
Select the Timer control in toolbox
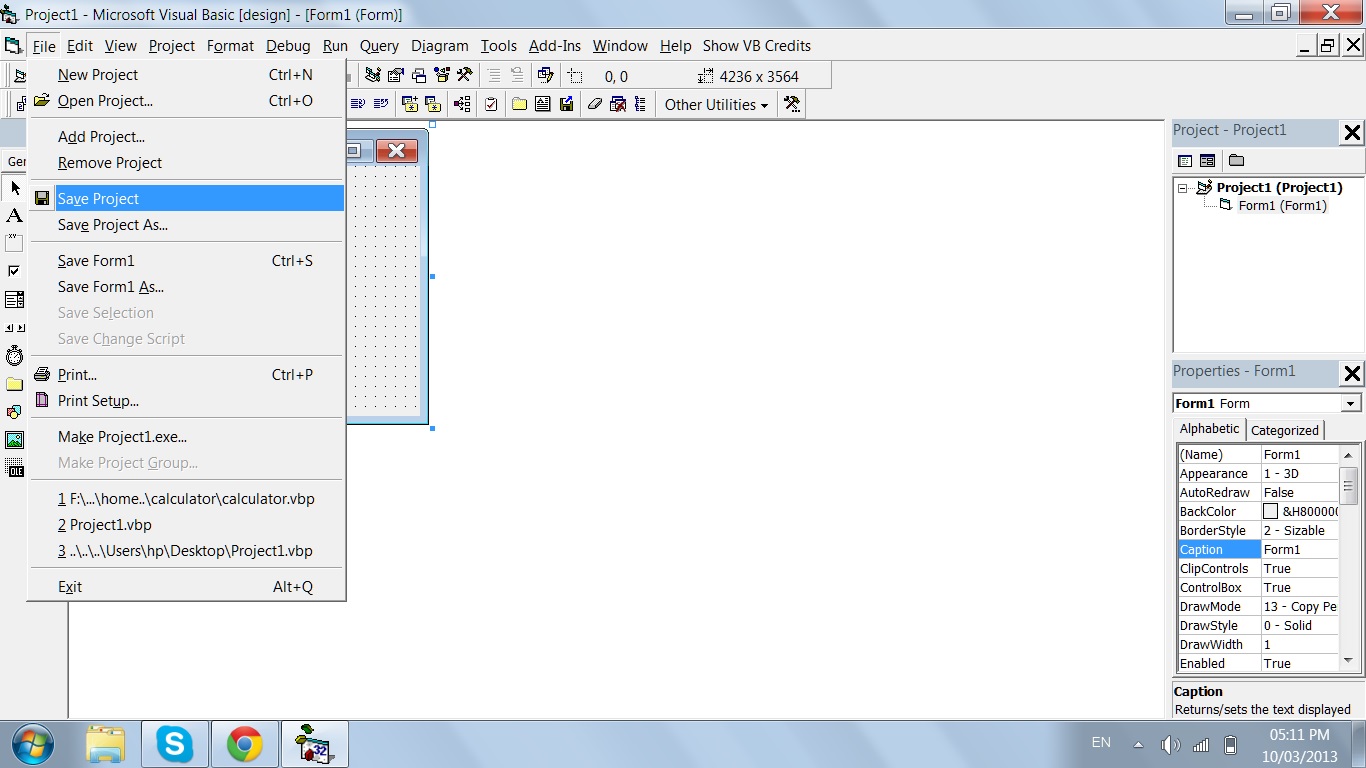click(14, 356)
